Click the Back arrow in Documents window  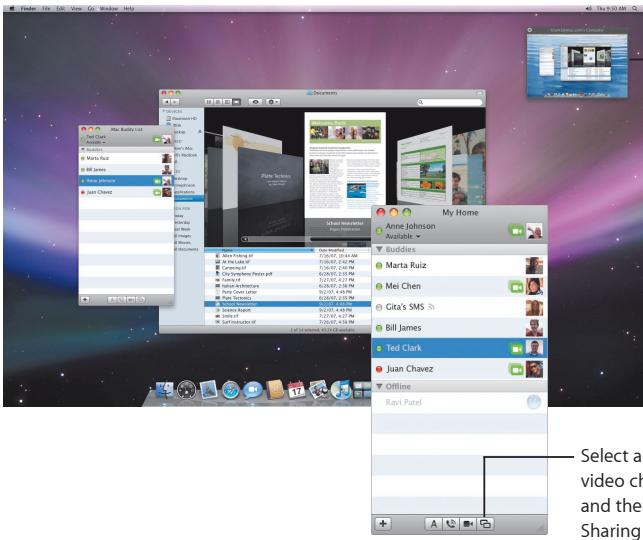166,102
